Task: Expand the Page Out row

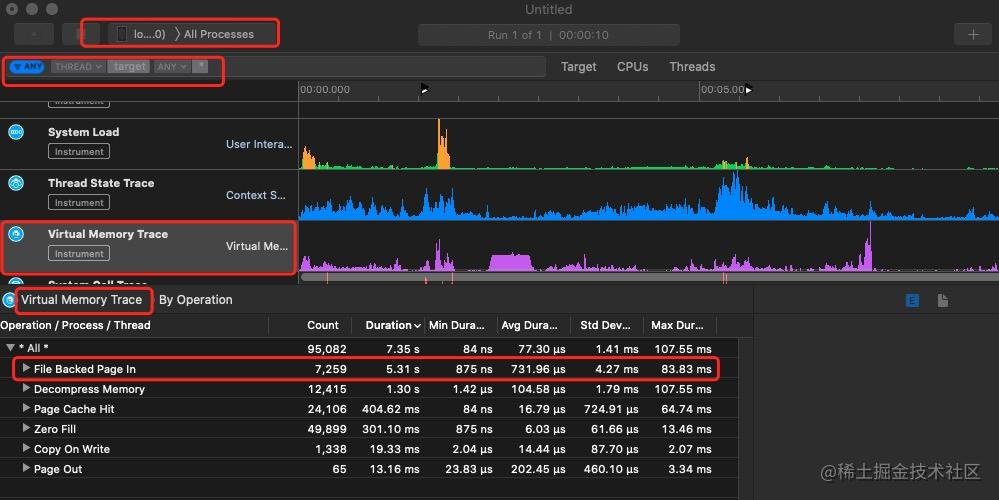Action: click(26, 468)
